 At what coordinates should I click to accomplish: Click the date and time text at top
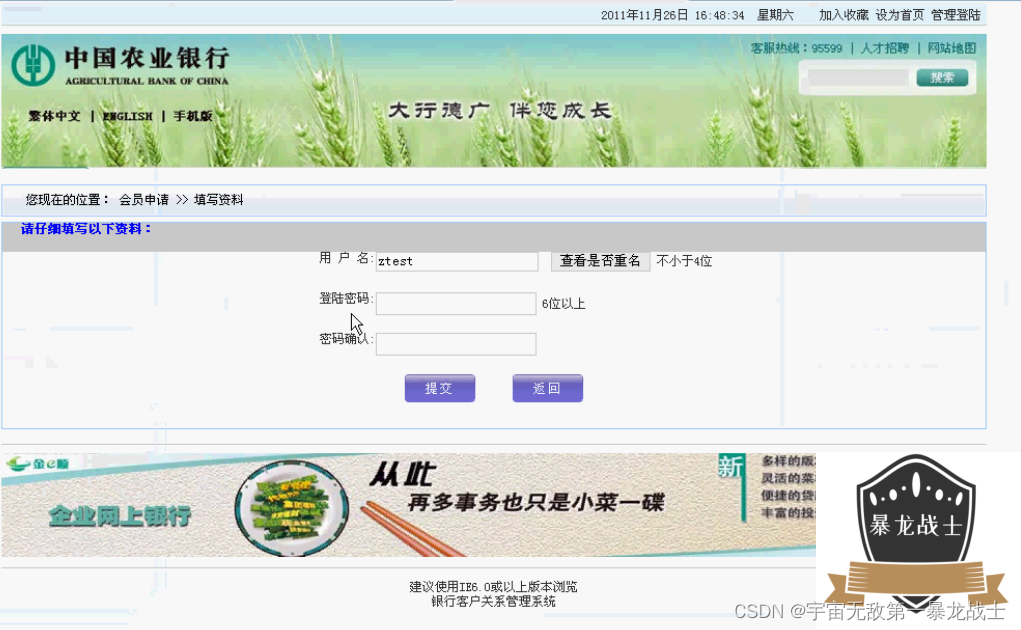[672, 15]
